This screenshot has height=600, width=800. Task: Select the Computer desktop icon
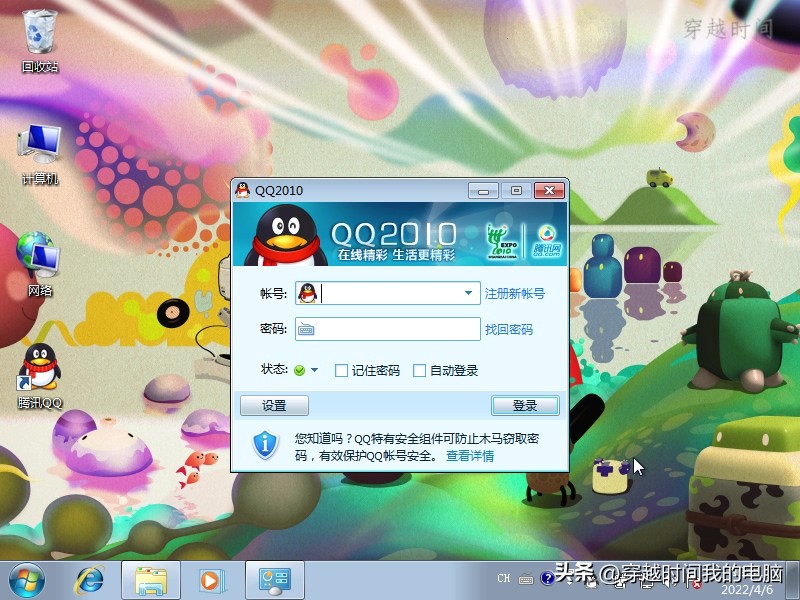coord(40,155)
